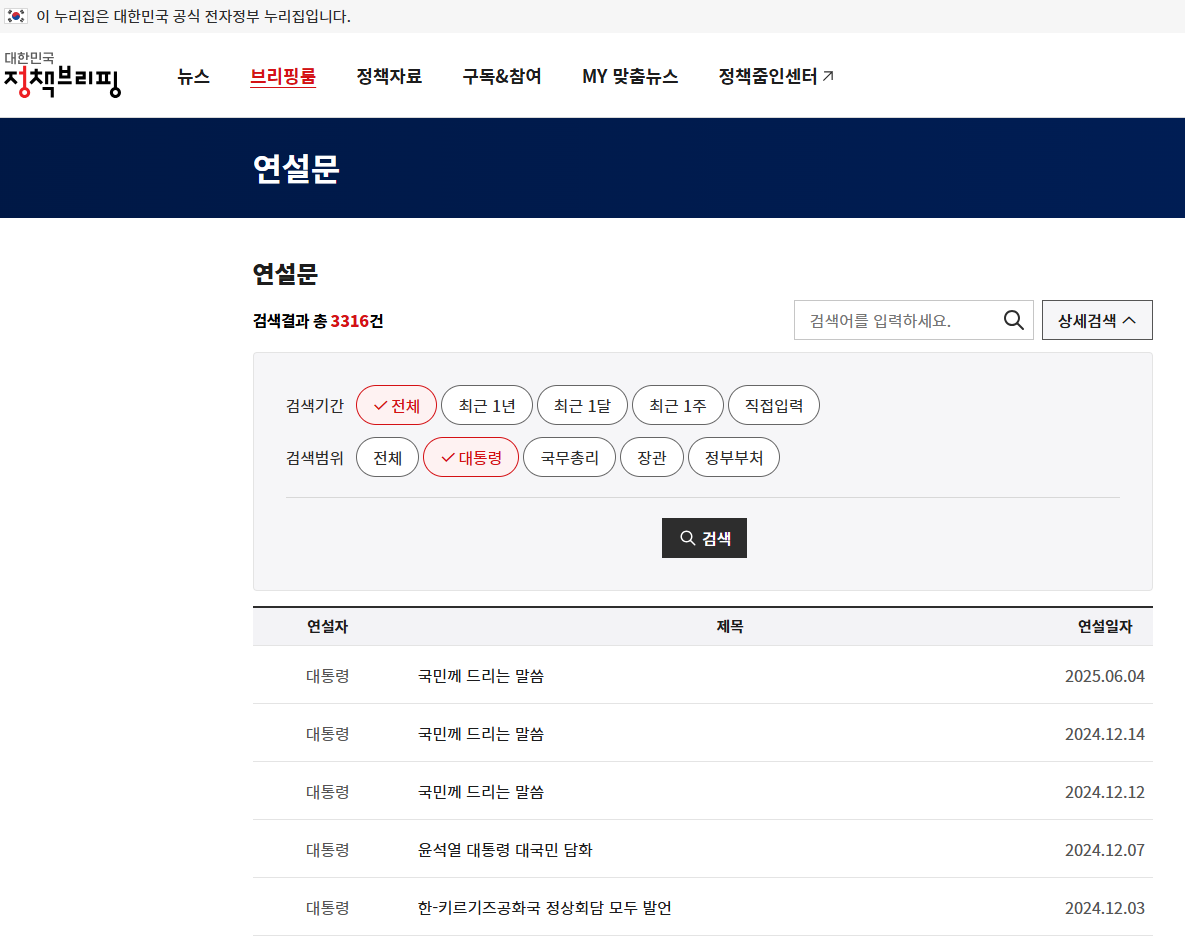Open 국민께 드리는 말씀 dated 2025.06.04

click(x=481, y=676)
